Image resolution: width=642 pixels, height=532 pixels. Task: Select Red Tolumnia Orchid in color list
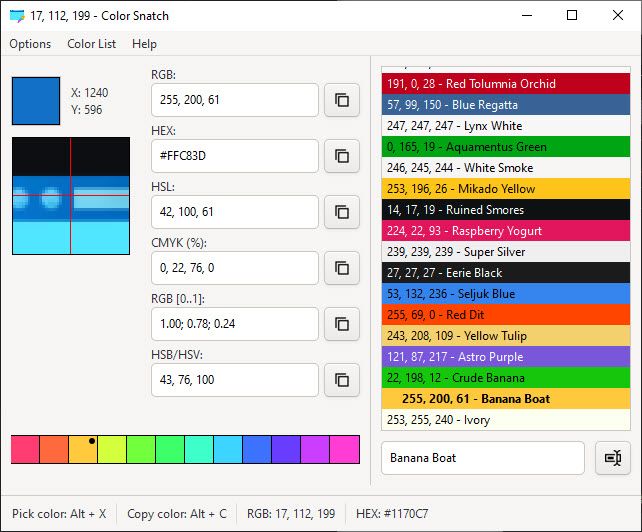pos(506,84)
